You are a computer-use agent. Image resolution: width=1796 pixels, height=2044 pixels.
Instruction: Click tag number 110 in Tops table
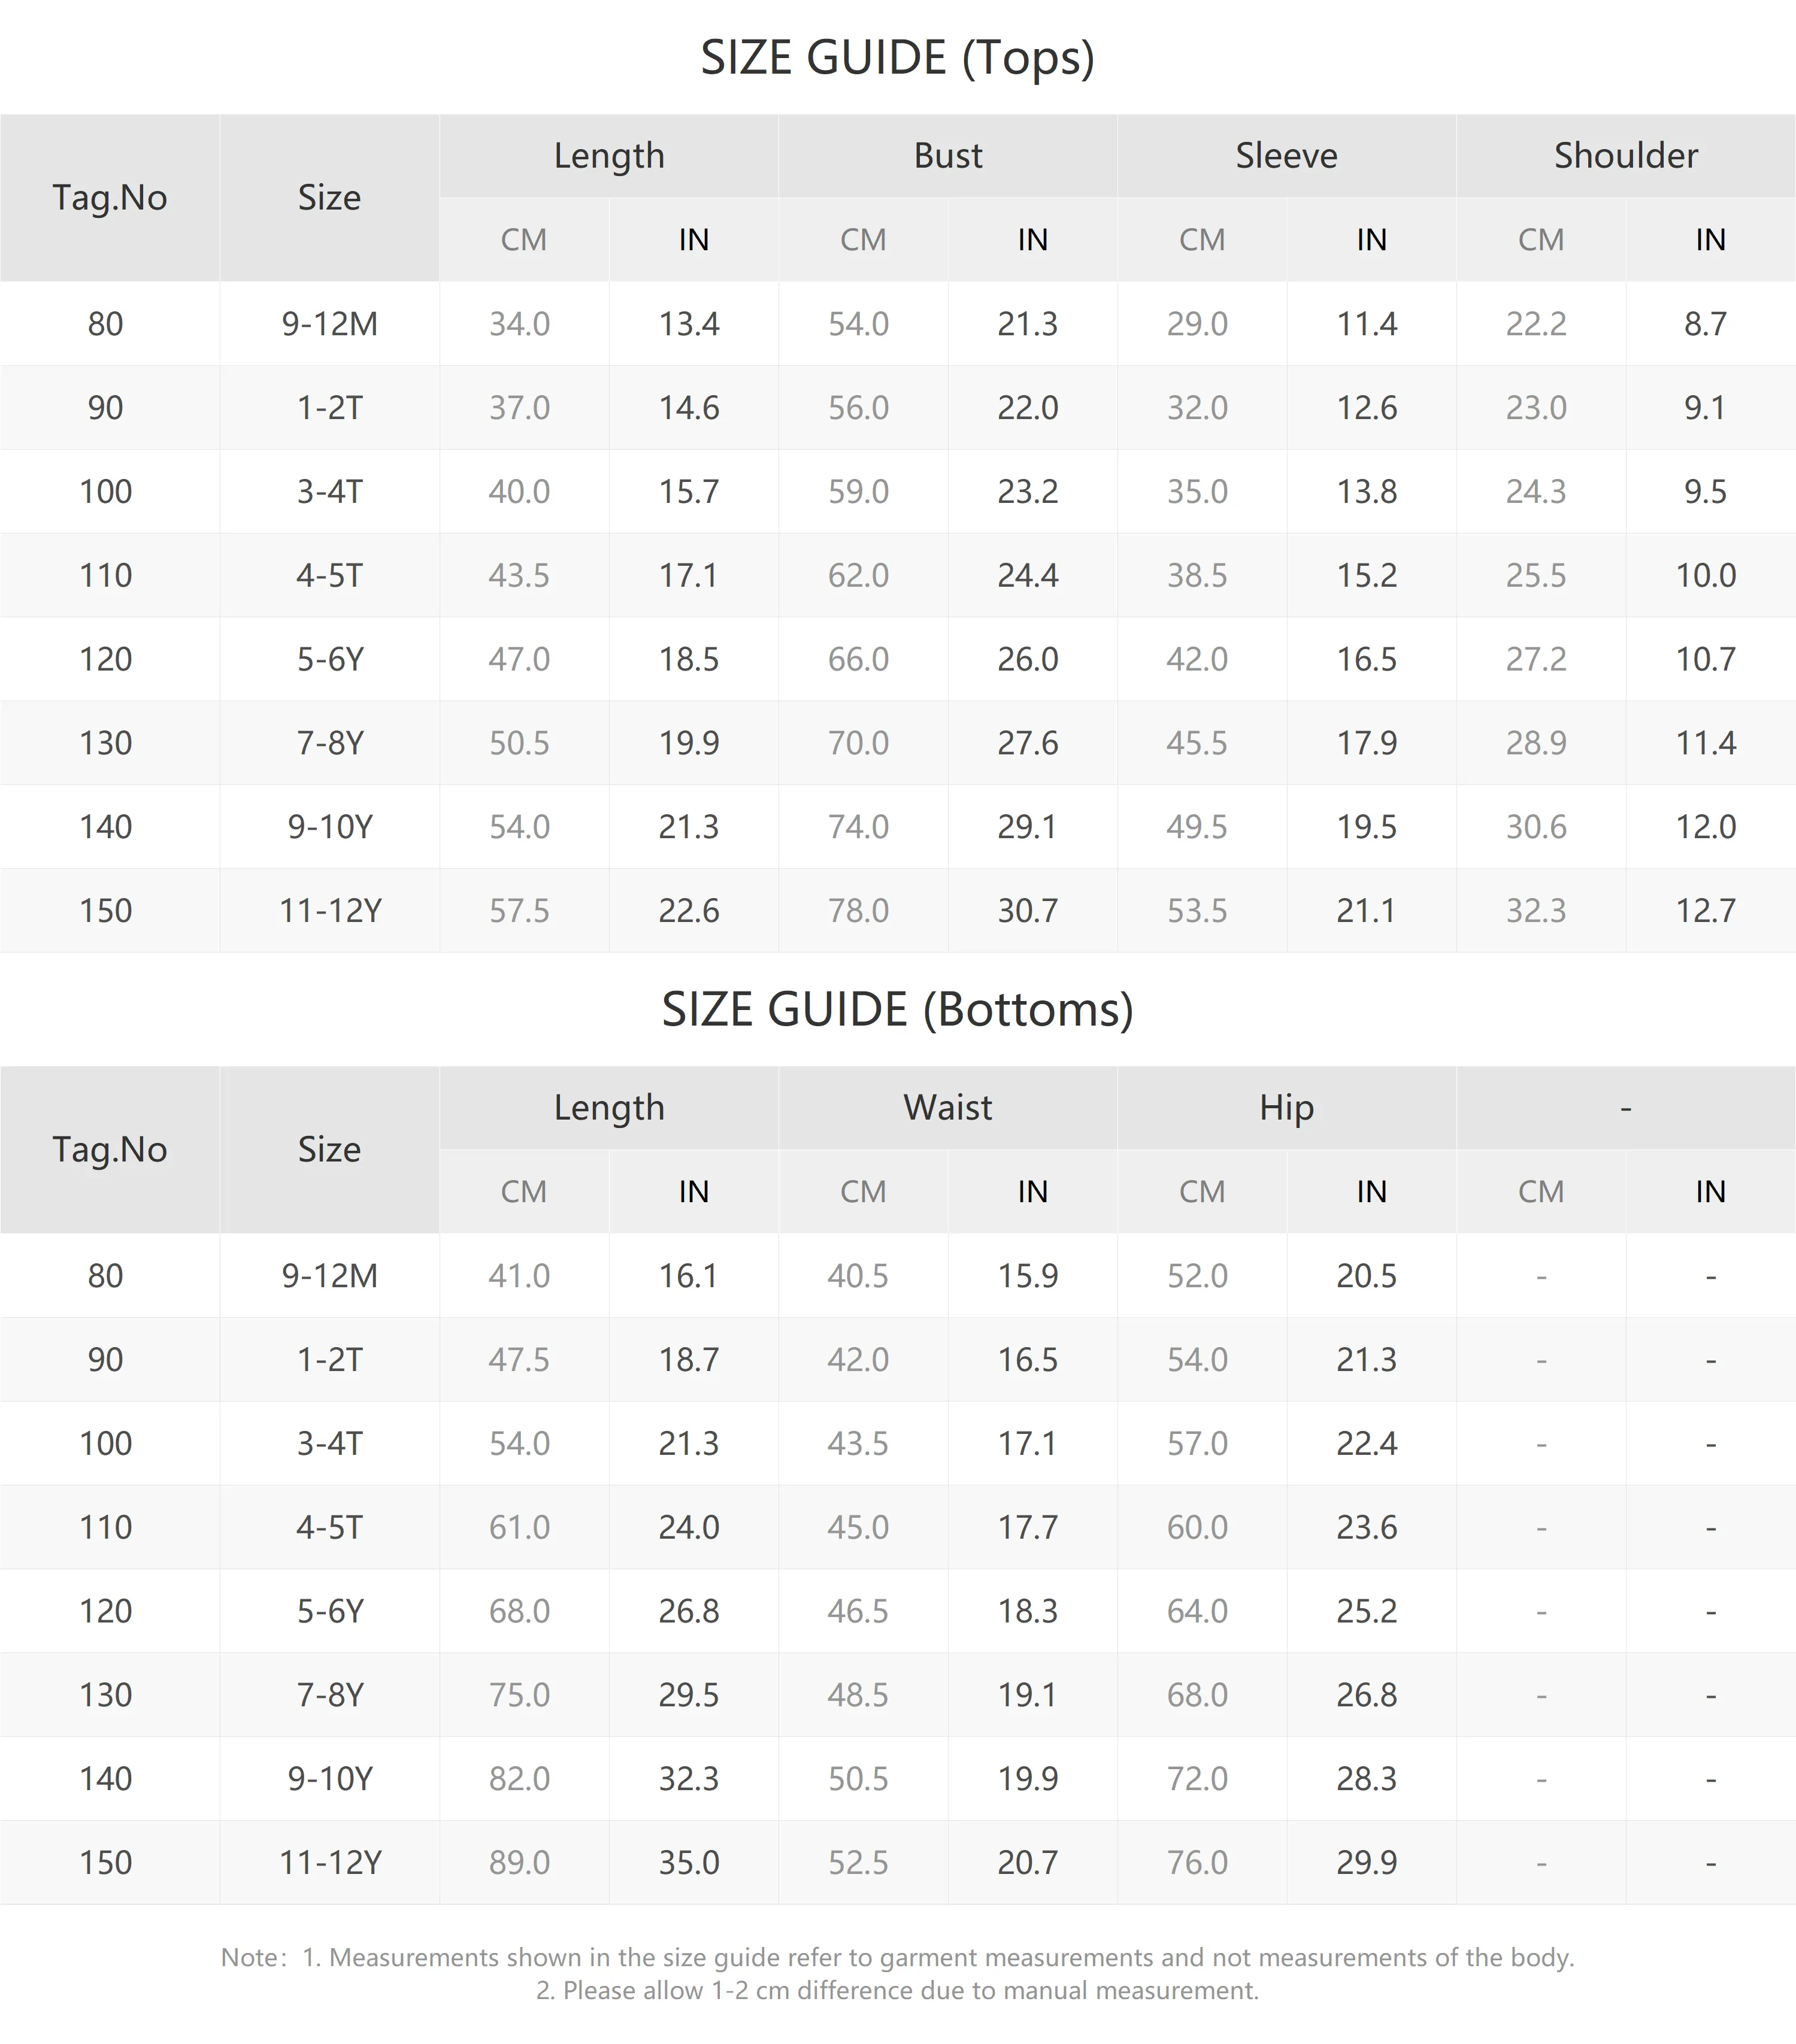(x=106, y=575)
